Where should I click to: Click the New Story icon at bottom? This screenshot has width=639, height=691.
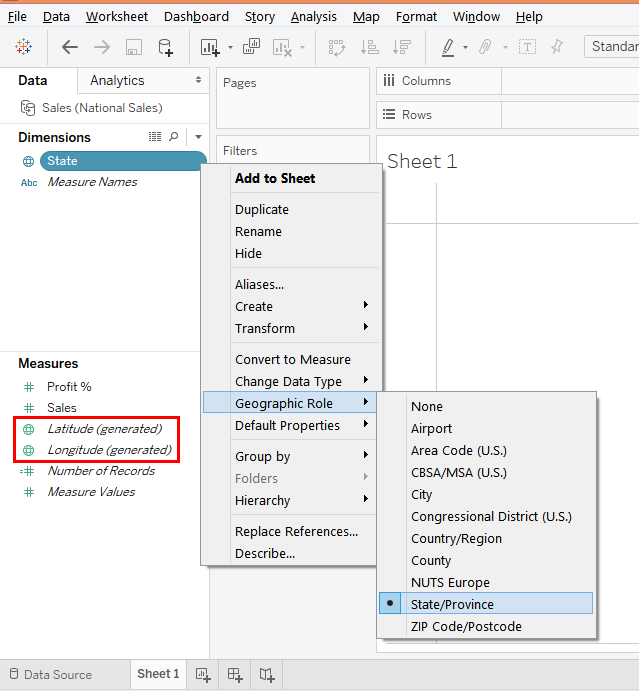pyautogui.click(x=267, y=675)
